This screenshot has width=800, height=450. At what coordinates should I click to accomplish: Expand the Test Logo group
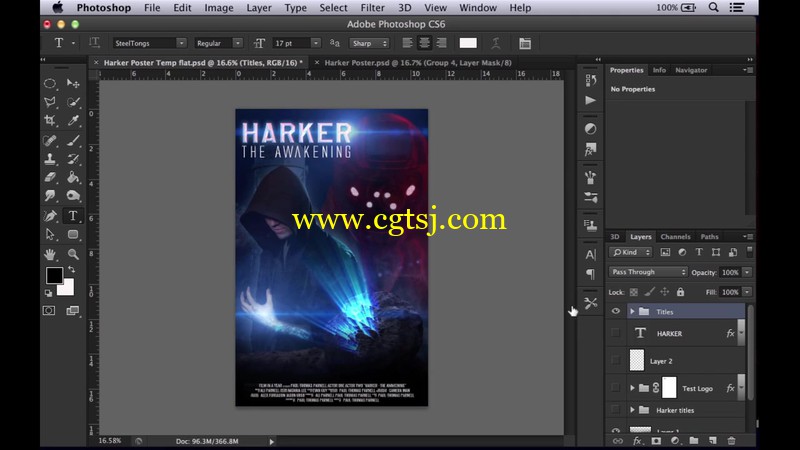(x=632, y=388)
